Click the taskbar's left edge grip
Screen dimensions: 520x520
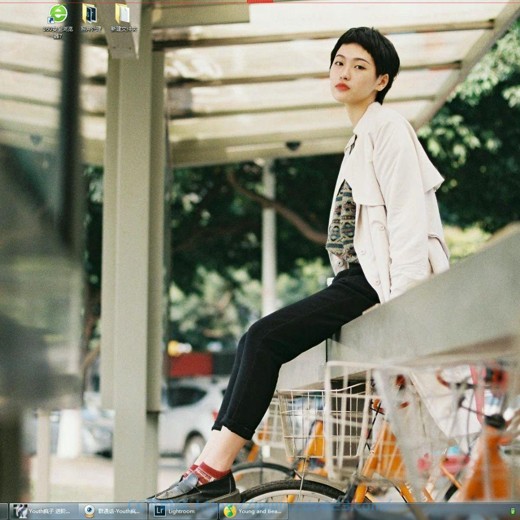3,511
